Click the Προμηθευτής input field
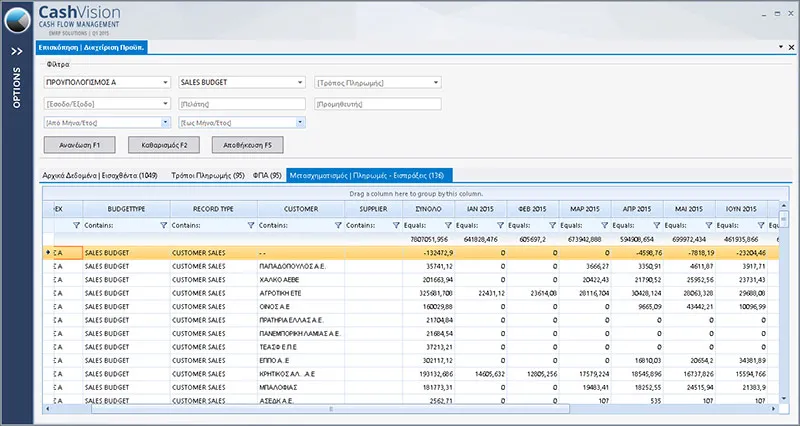The image size is (800, 426). [378, 104]
